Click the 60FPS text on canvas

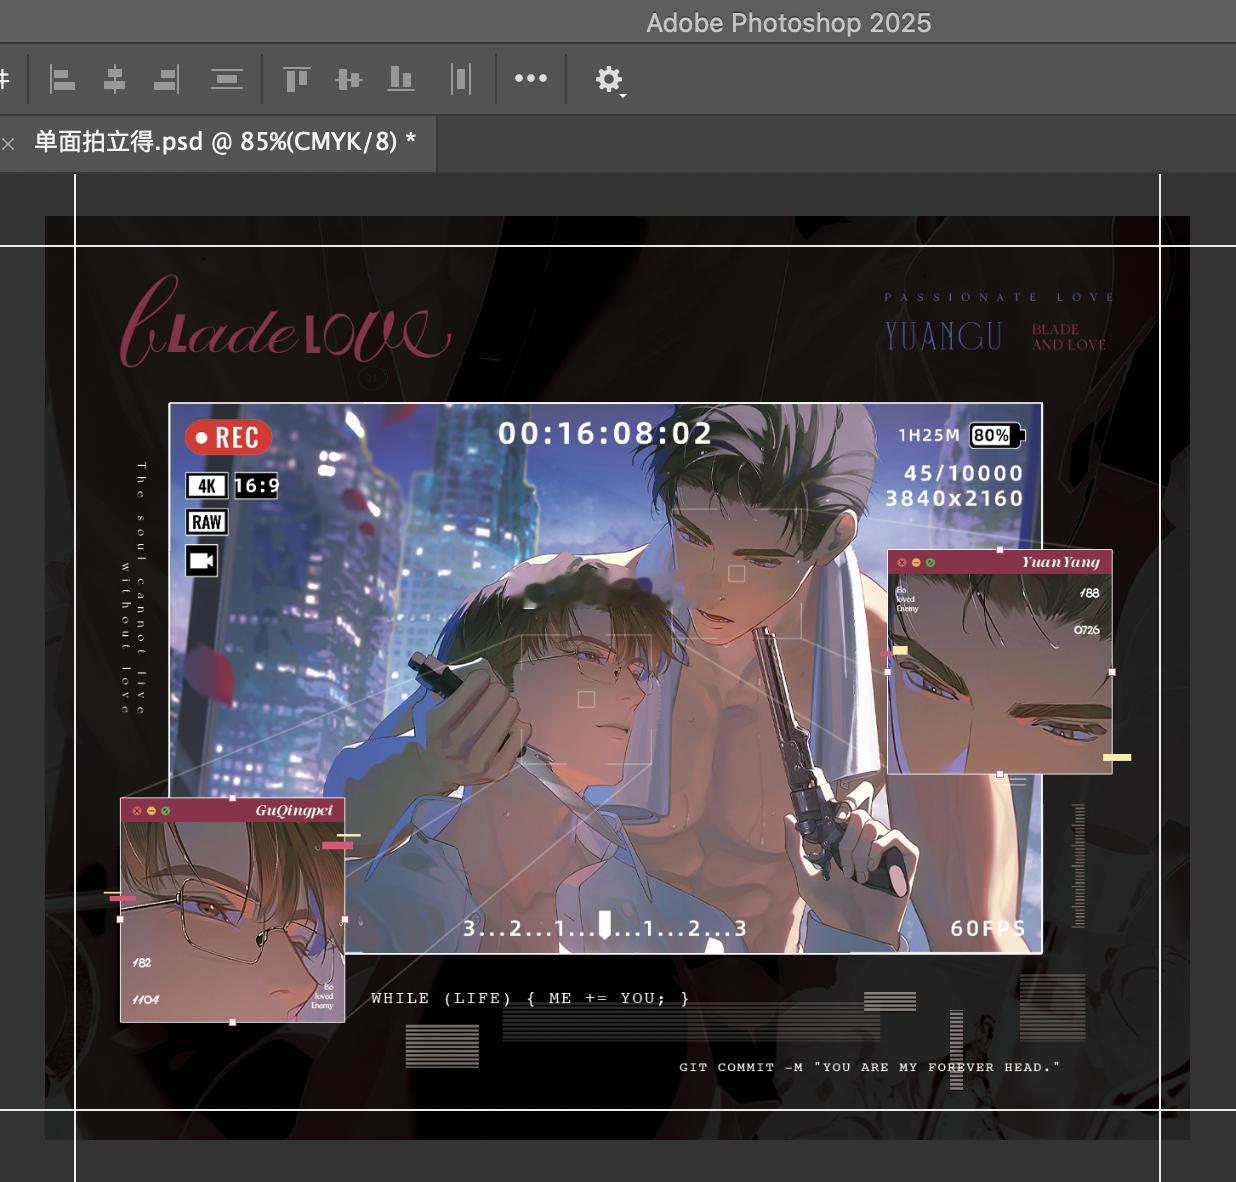pos(988,928)
